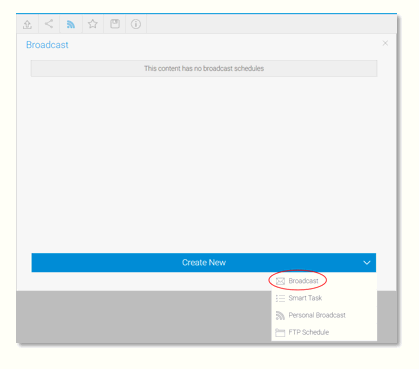
Task: Click the blue broadcast feed toolbar icon
Action: (x=71, y=24)
